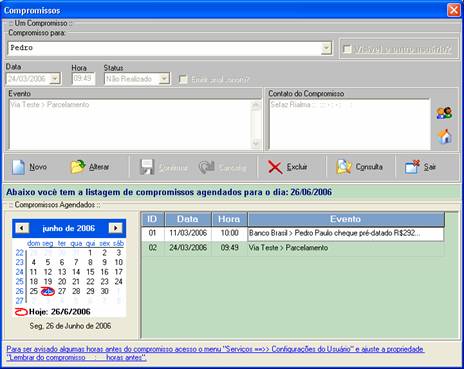The width and height of the screenshot is (464, 369).
Task: Click 'Hoje: 26/6/2006' today label
Action: pyautogui.click(x=60, y=312)
